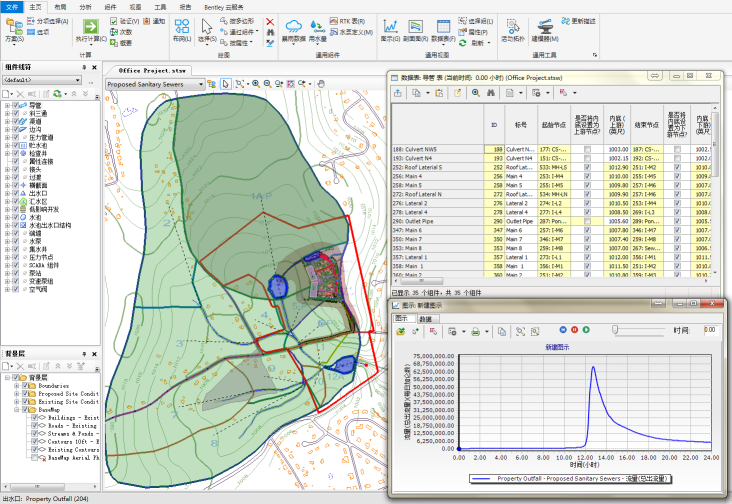The height and width of the screenshot is (504, 732).
Task: Switch to the 布局 ribbon tab
Action: coord(60,7)
